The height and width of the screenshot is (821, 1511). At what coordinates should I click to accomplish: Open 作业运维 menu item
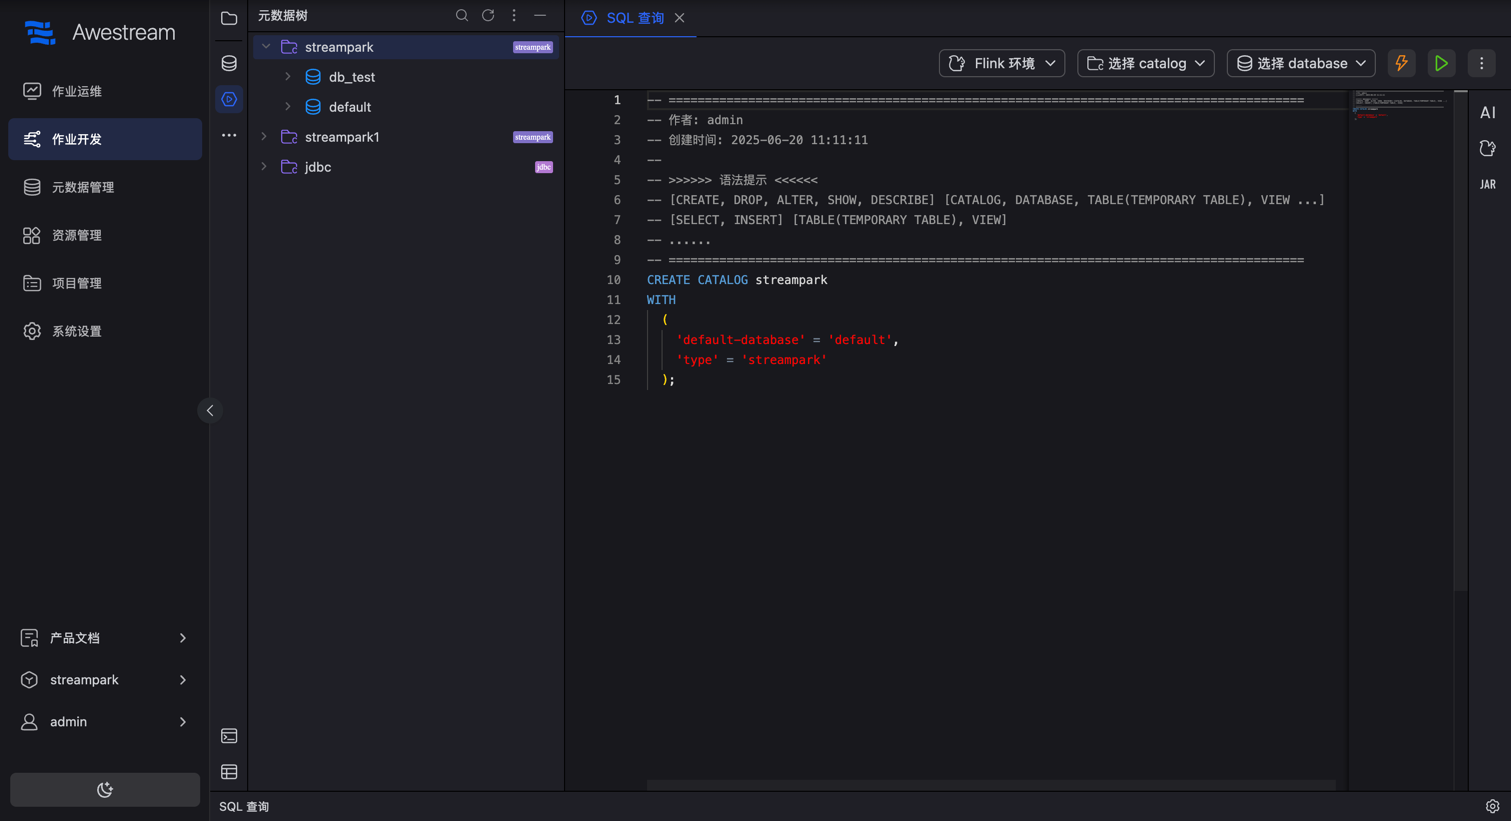(77, 91)
